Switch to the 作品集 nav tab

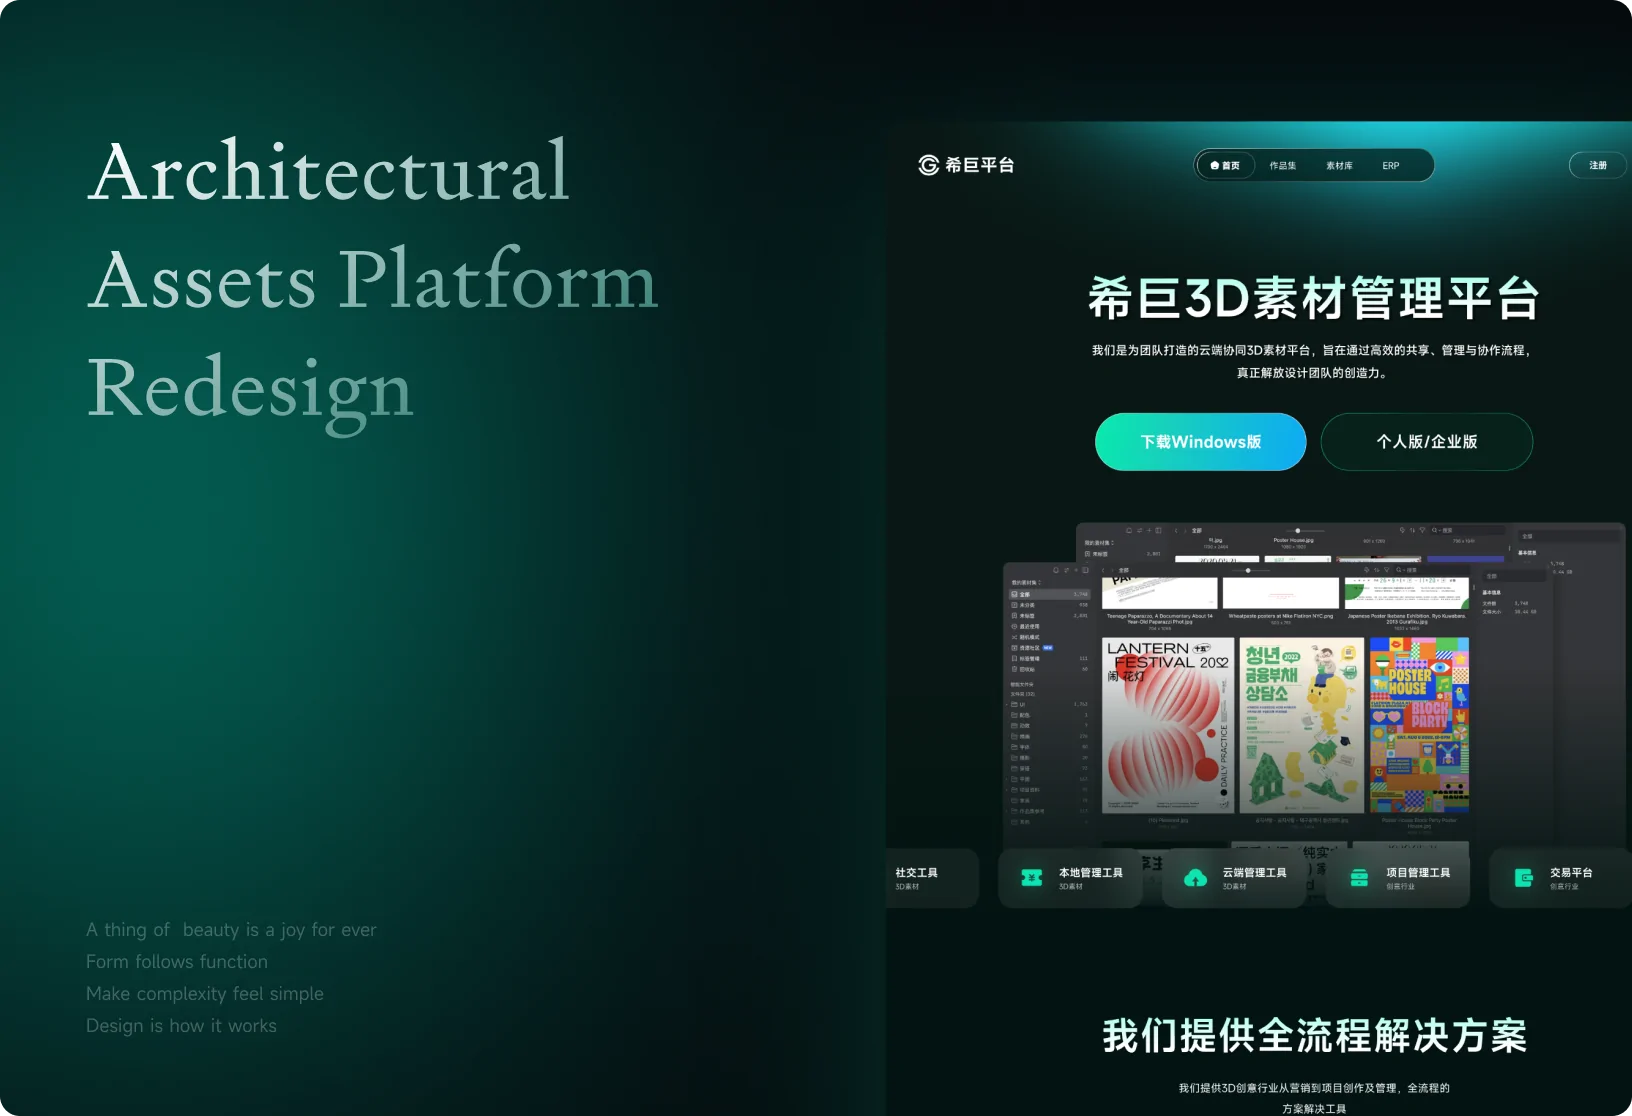[x=1283, y=166]
